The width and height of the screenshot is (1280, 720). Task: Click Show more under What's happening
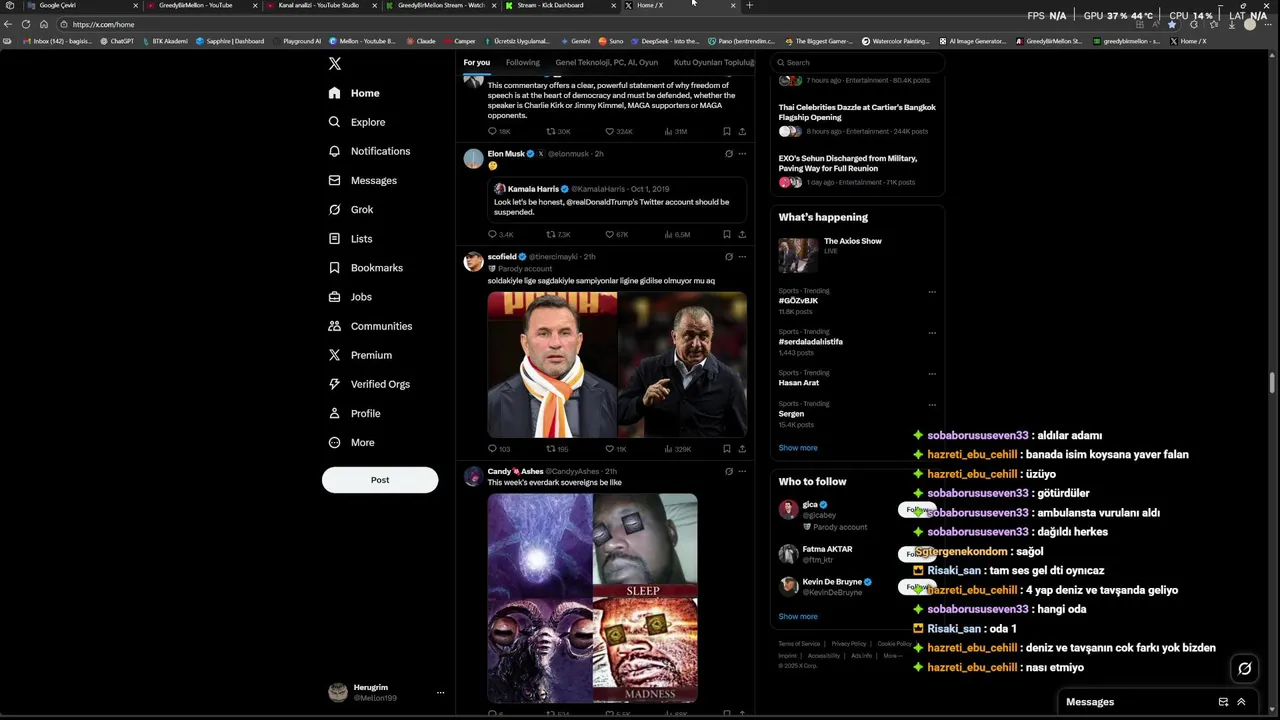pyautogui.click(x=798, y=448)
